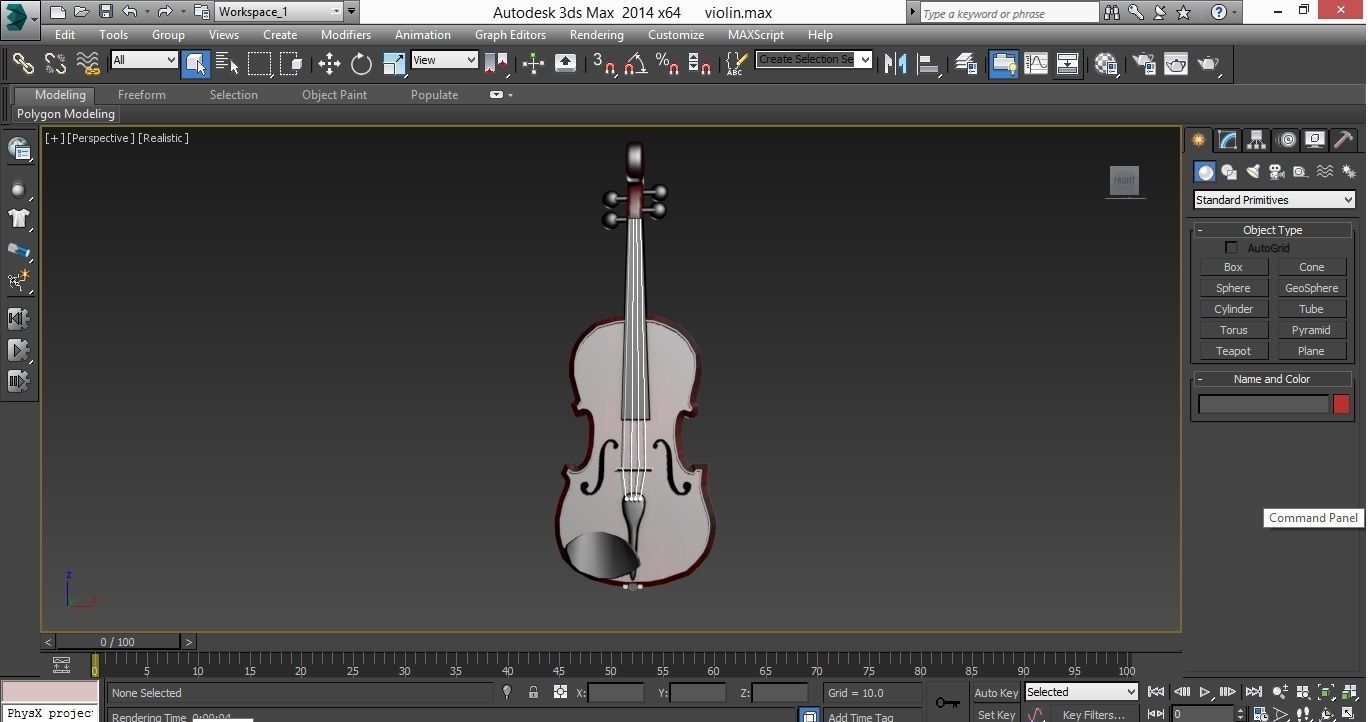Image resolution: width=1368 pixels, height=722 pixels.
Task: Activate Select and Rotate tool
Action: 361,64
